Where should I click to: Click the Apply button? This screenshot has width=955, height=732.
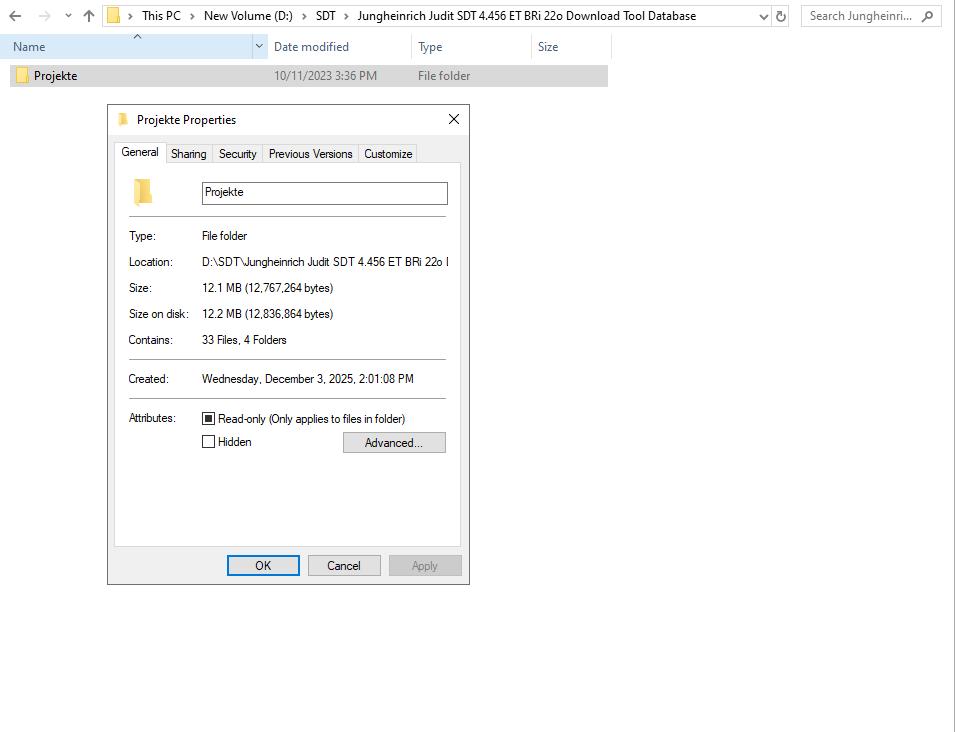(425, 566)
